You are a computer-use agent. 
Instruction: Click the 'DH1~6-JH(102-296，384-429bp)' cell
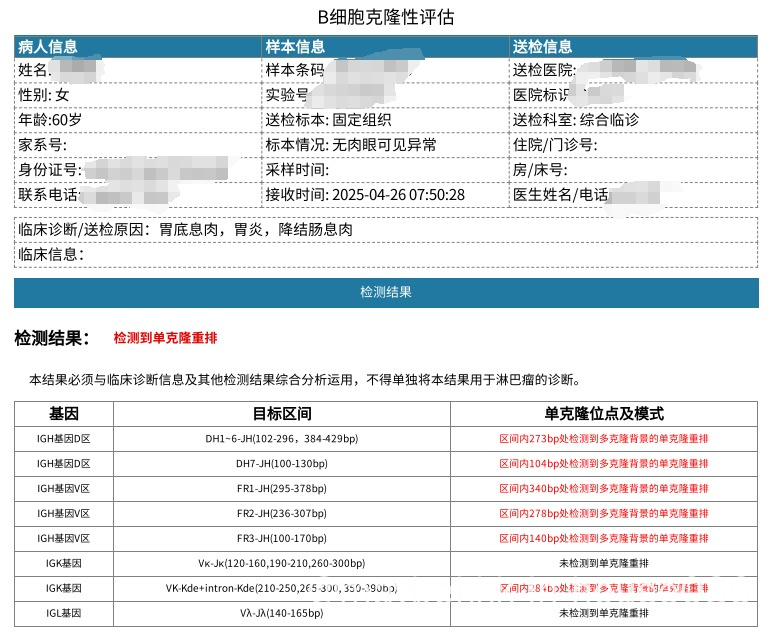click(282, 439)
